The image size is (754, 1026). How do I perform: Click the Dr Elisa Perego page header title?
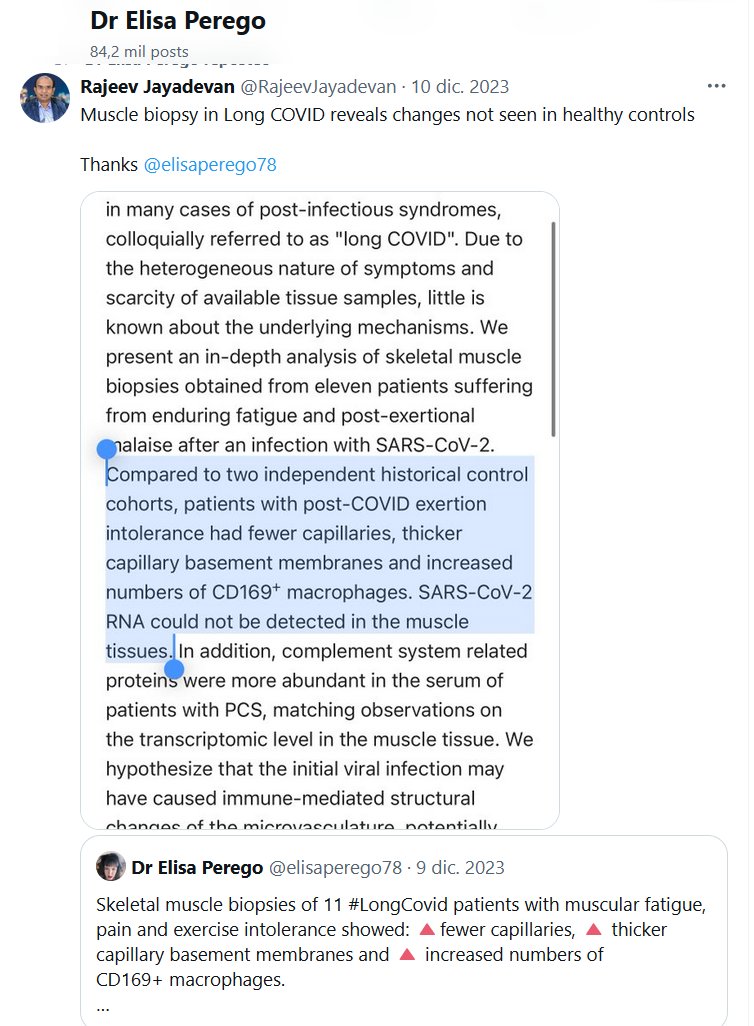(x=178, y=20)
